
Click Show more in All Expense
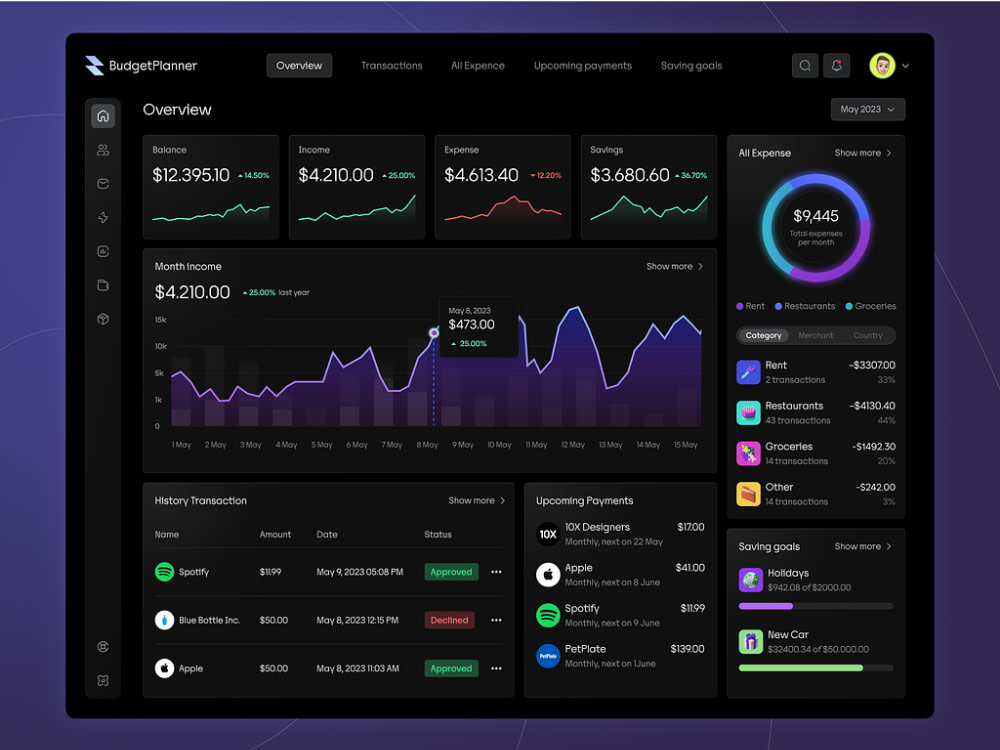pos(863,153)
